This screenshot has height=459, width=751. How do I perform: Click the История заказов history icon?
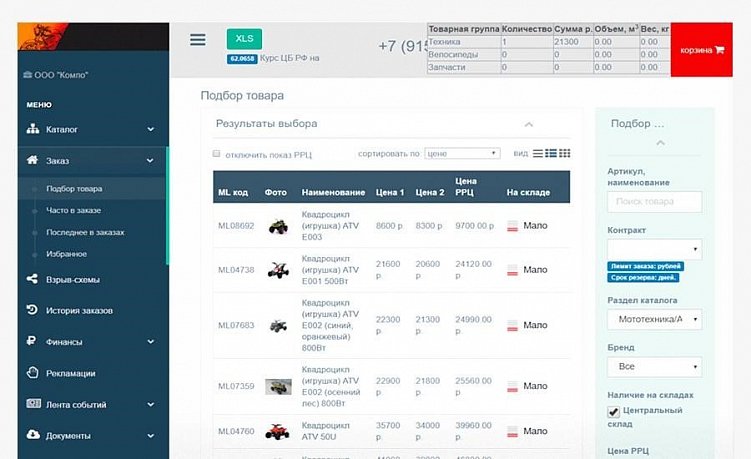point(32,310)
